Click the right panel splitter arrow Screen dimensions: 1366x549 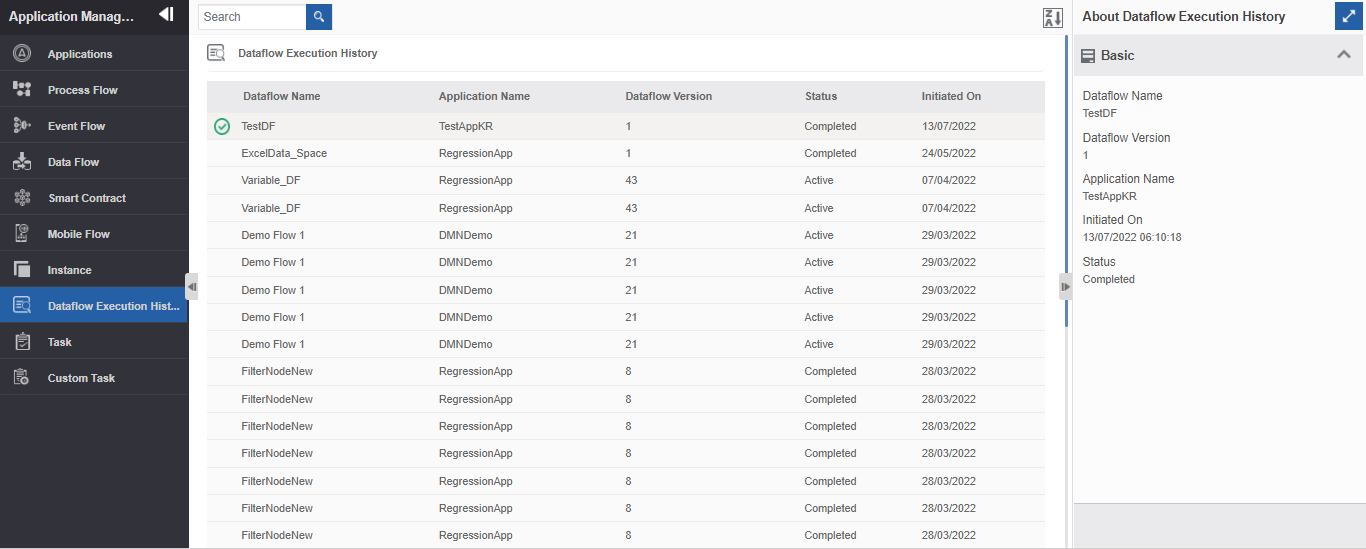1065,286
